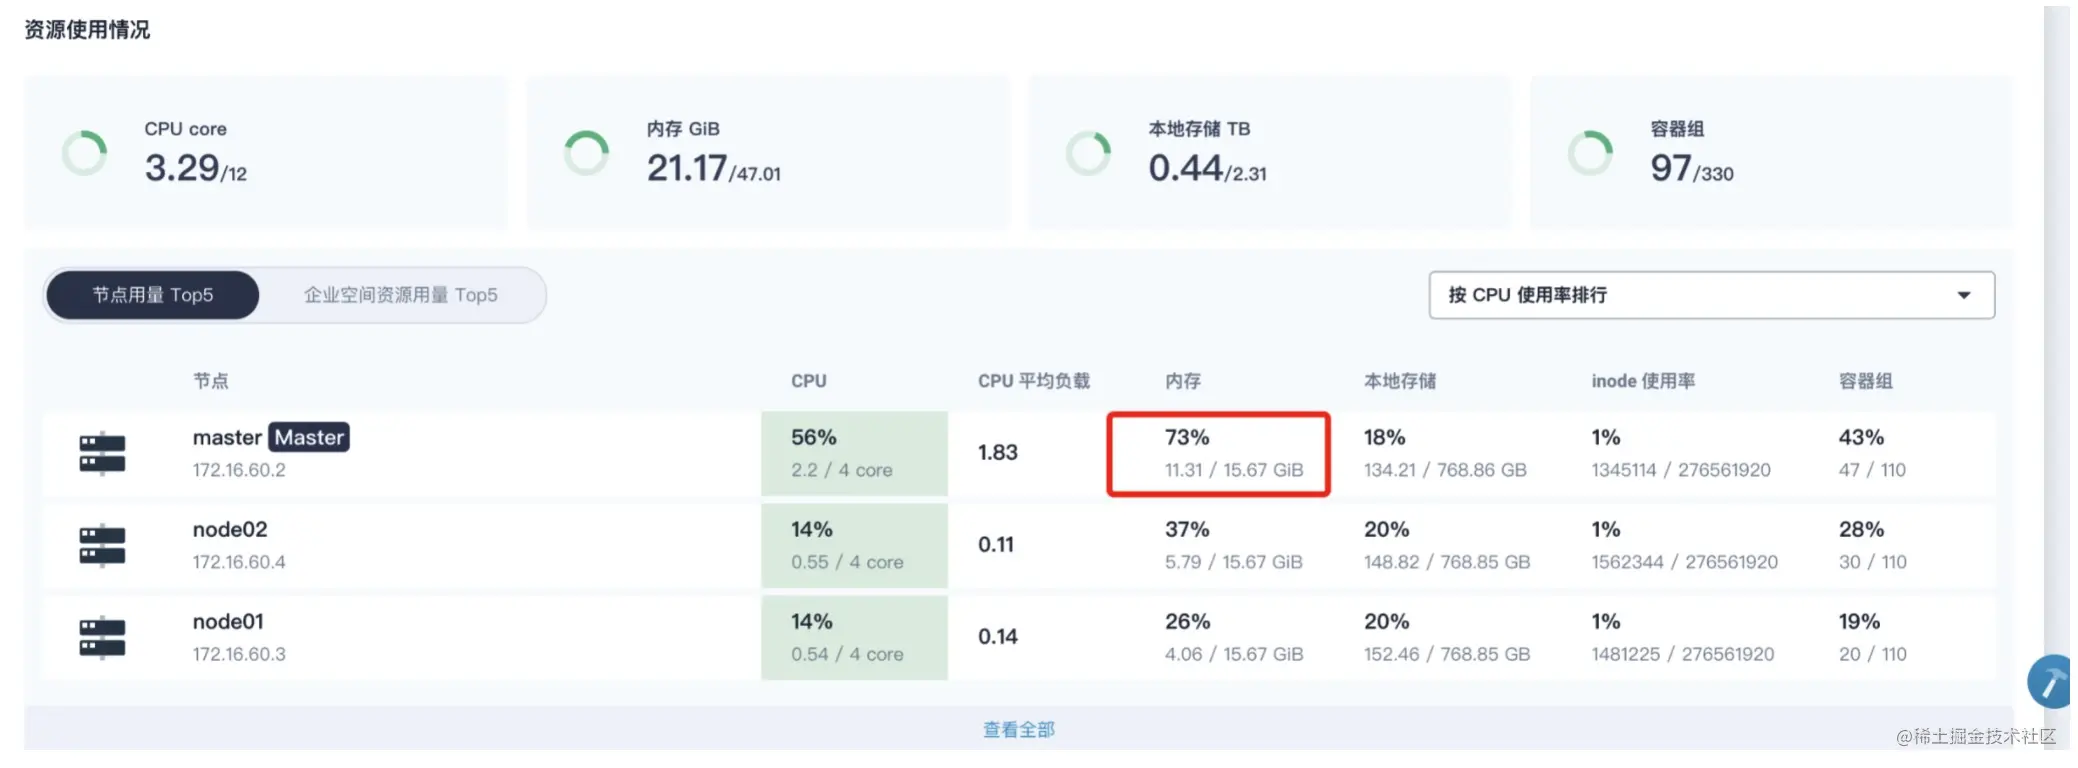This screenshot has width=2078, height=768.
Task: Click master local storage 134.21 / 768.86 GB
Action: (1445, 470)
